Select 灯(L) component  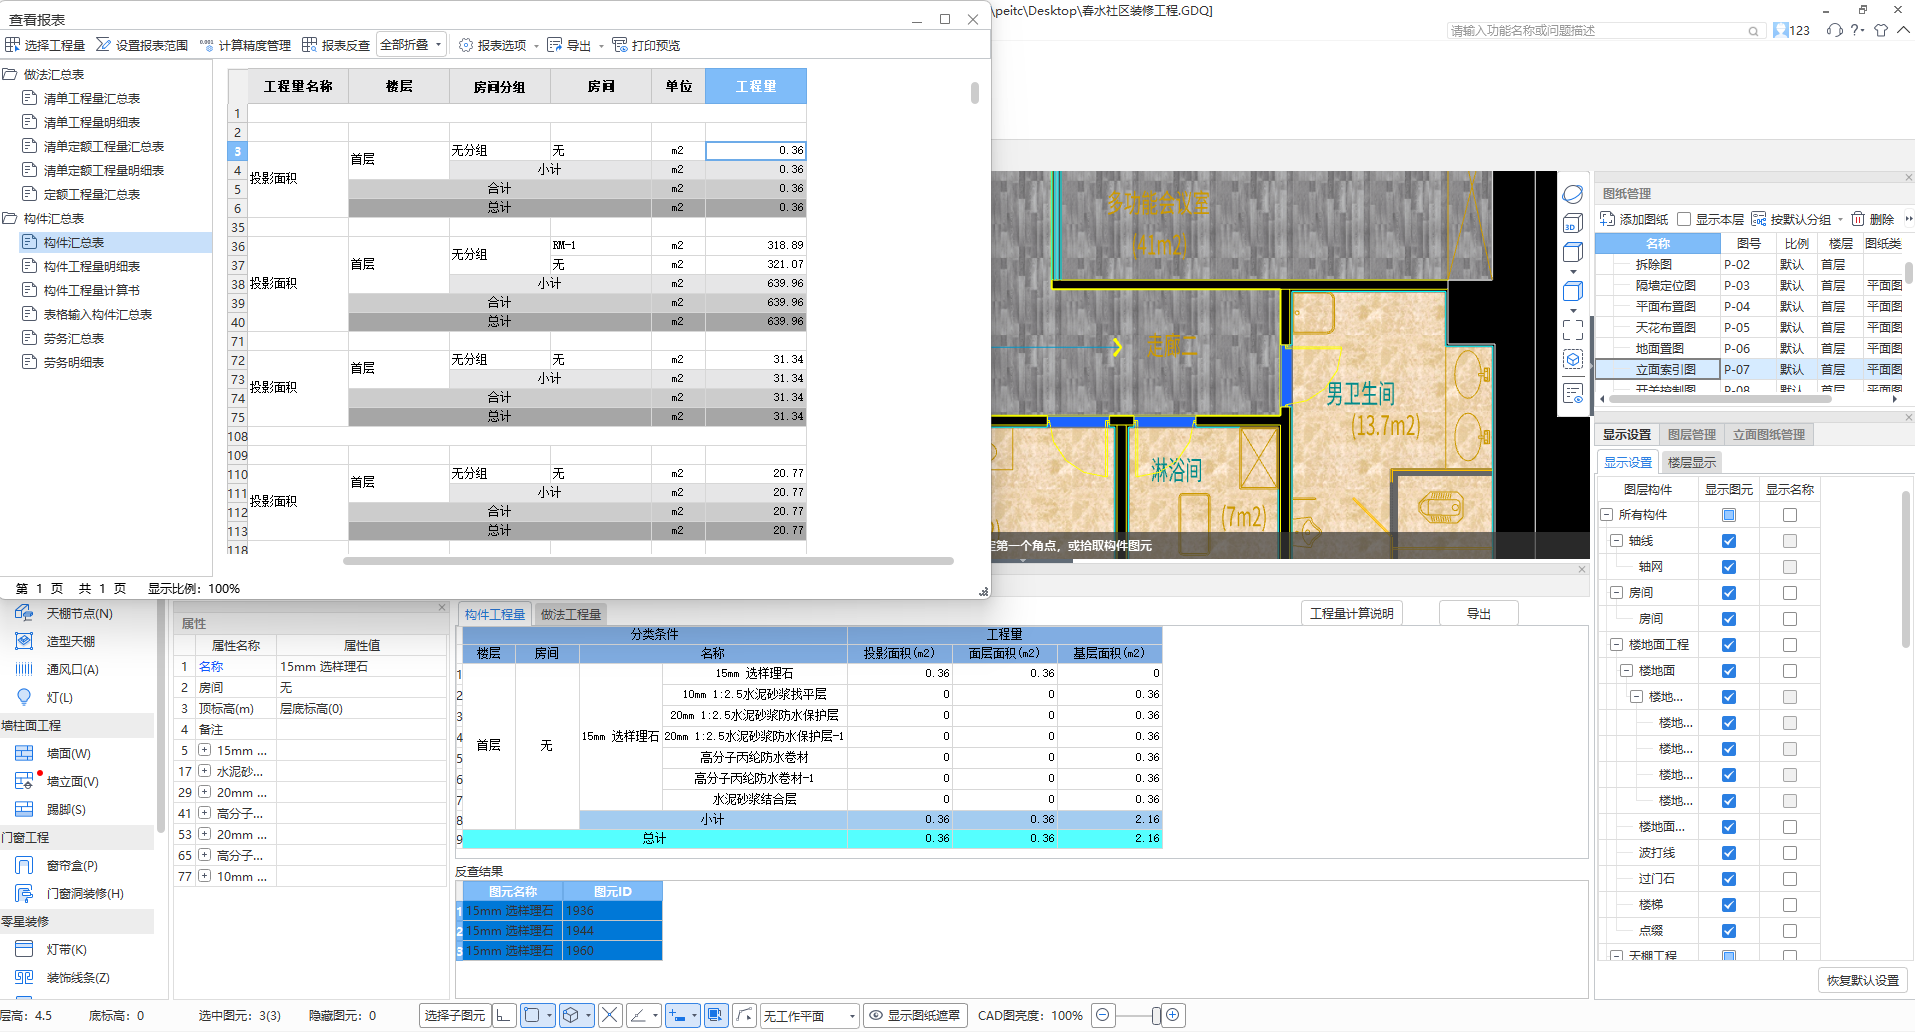[59, 697]
